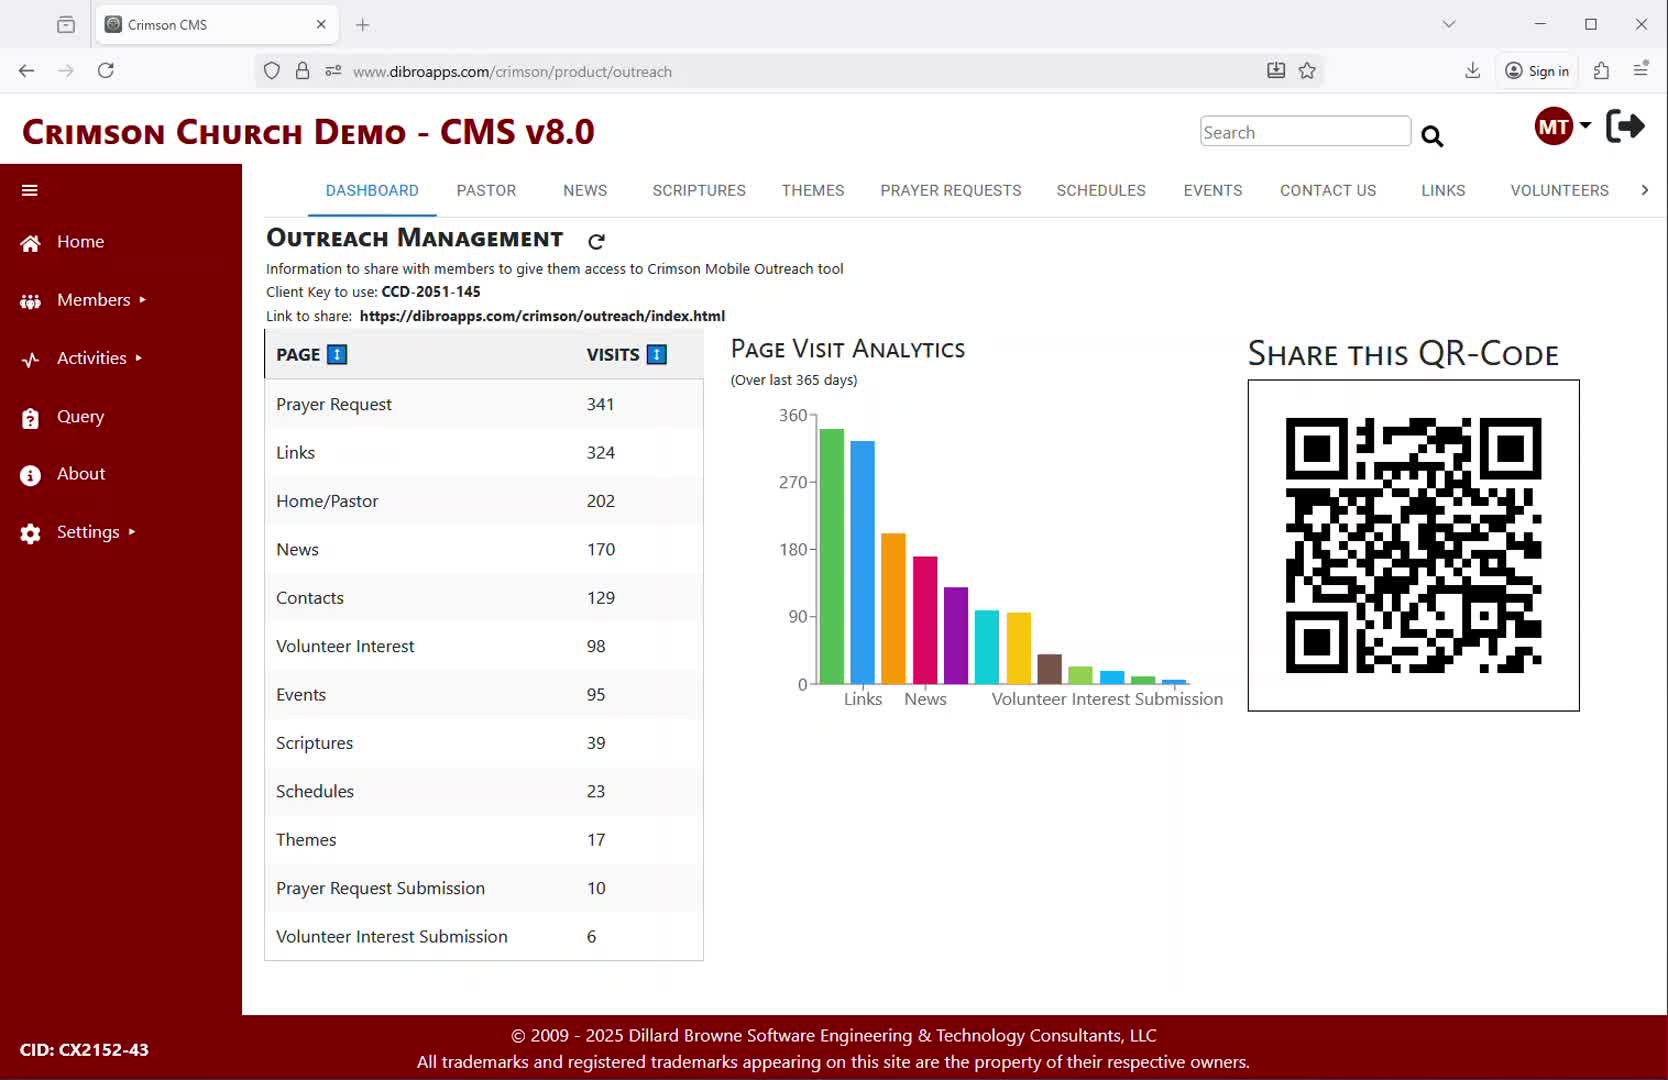Open the outreach share link URL
This screenshot has height=1080, width=1668.
pos(541,316)
